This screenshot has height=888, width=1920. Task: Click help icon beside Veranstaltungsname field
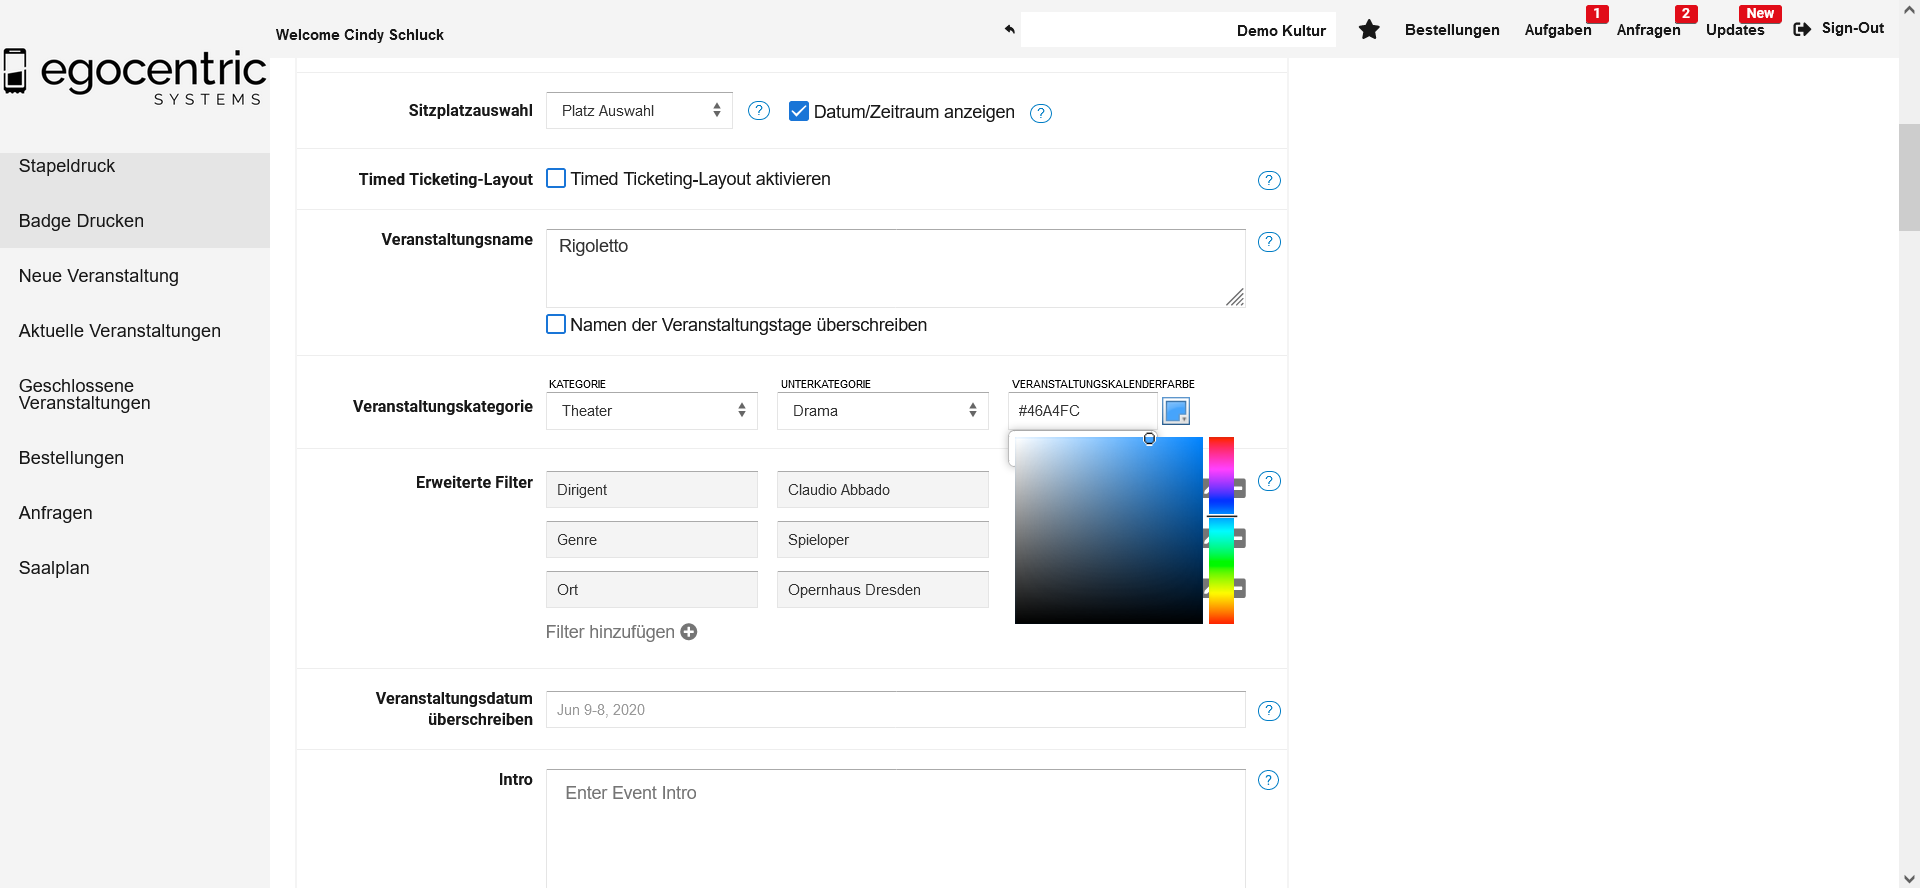pos(1268,242)
